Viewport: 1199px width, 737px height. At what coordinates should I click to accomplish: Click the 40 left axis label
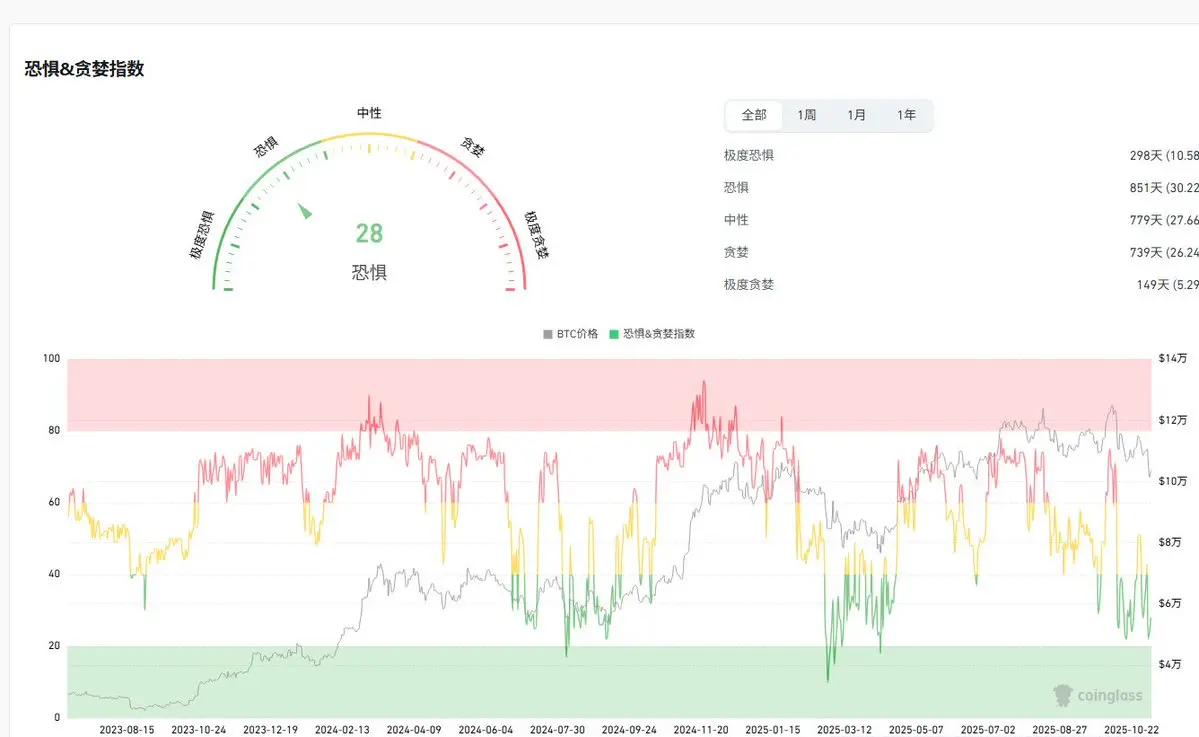click(x=54, y=574)
